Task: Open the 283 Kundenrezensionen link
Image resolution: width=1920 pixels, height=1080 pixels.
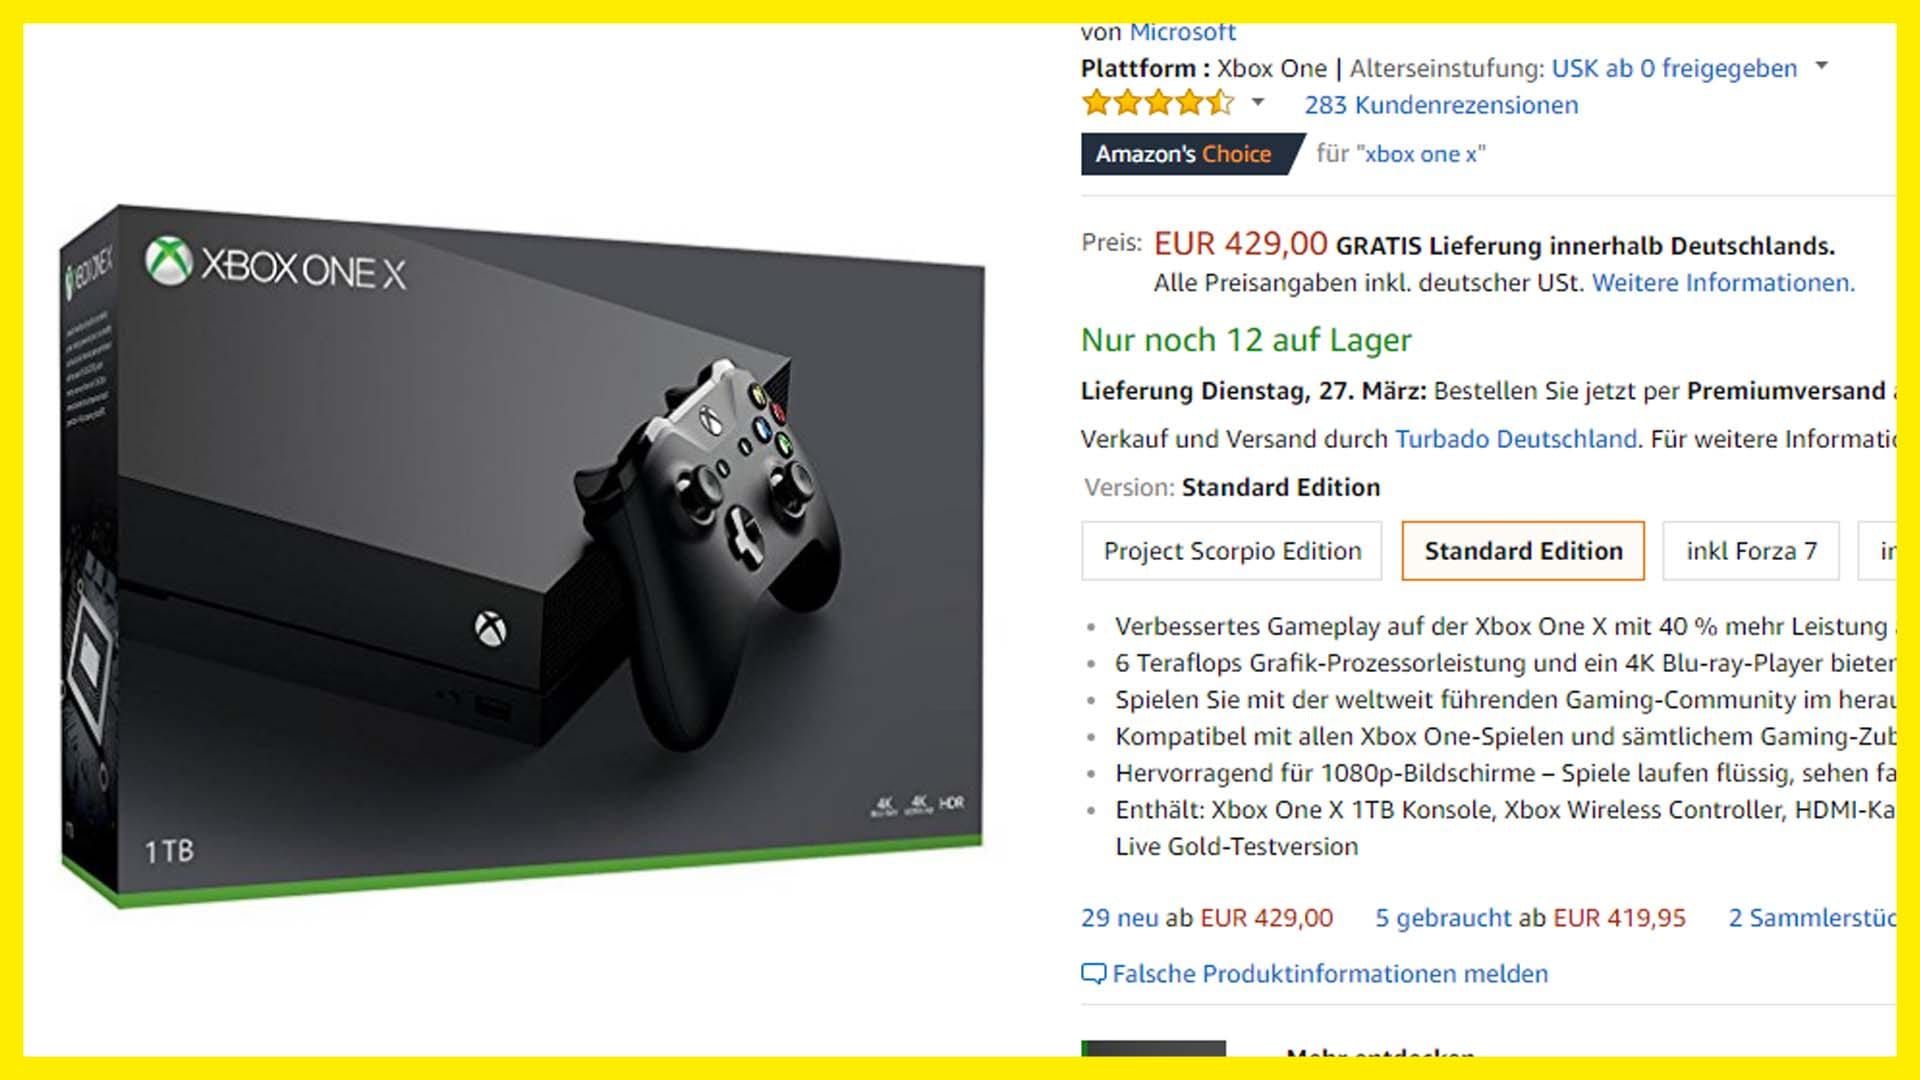Action: click(1441, 105)
